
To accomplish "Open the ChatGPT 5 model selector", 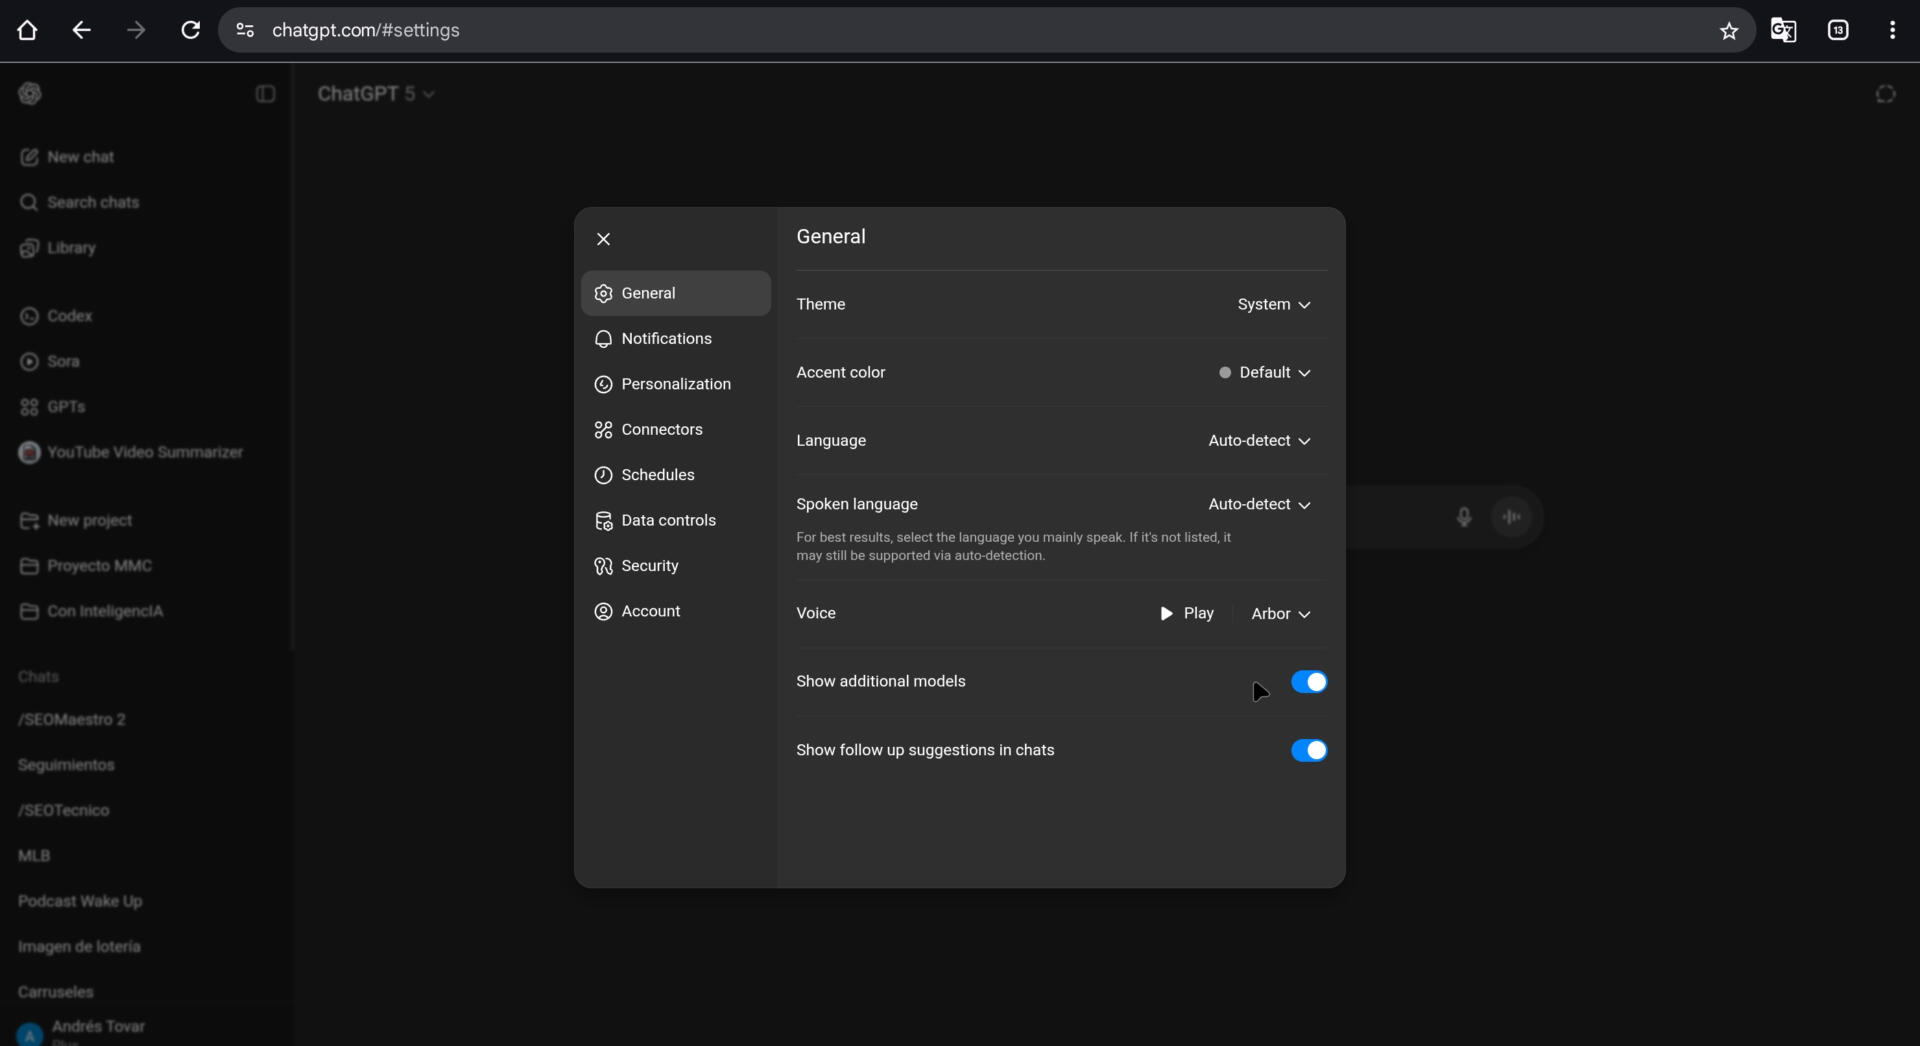I will [376, 94].
